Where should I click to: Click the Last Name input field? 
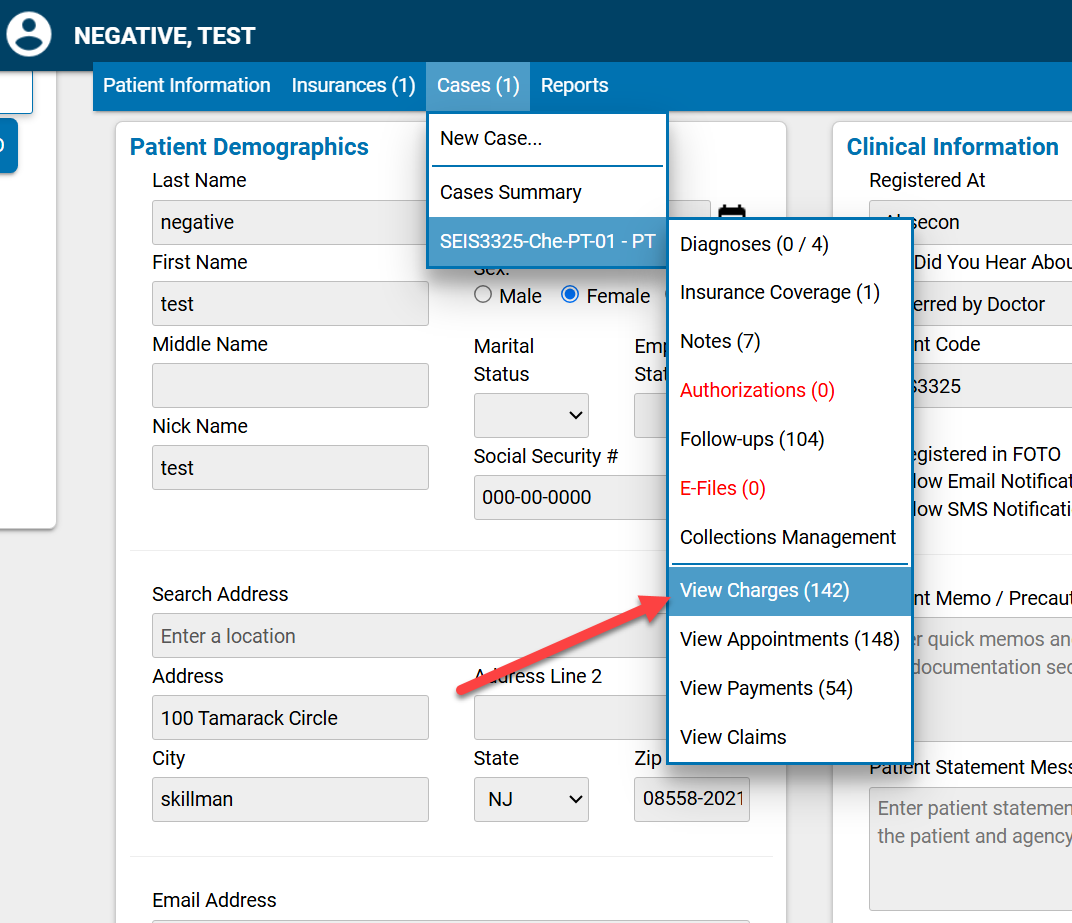(x=290, y=222)
